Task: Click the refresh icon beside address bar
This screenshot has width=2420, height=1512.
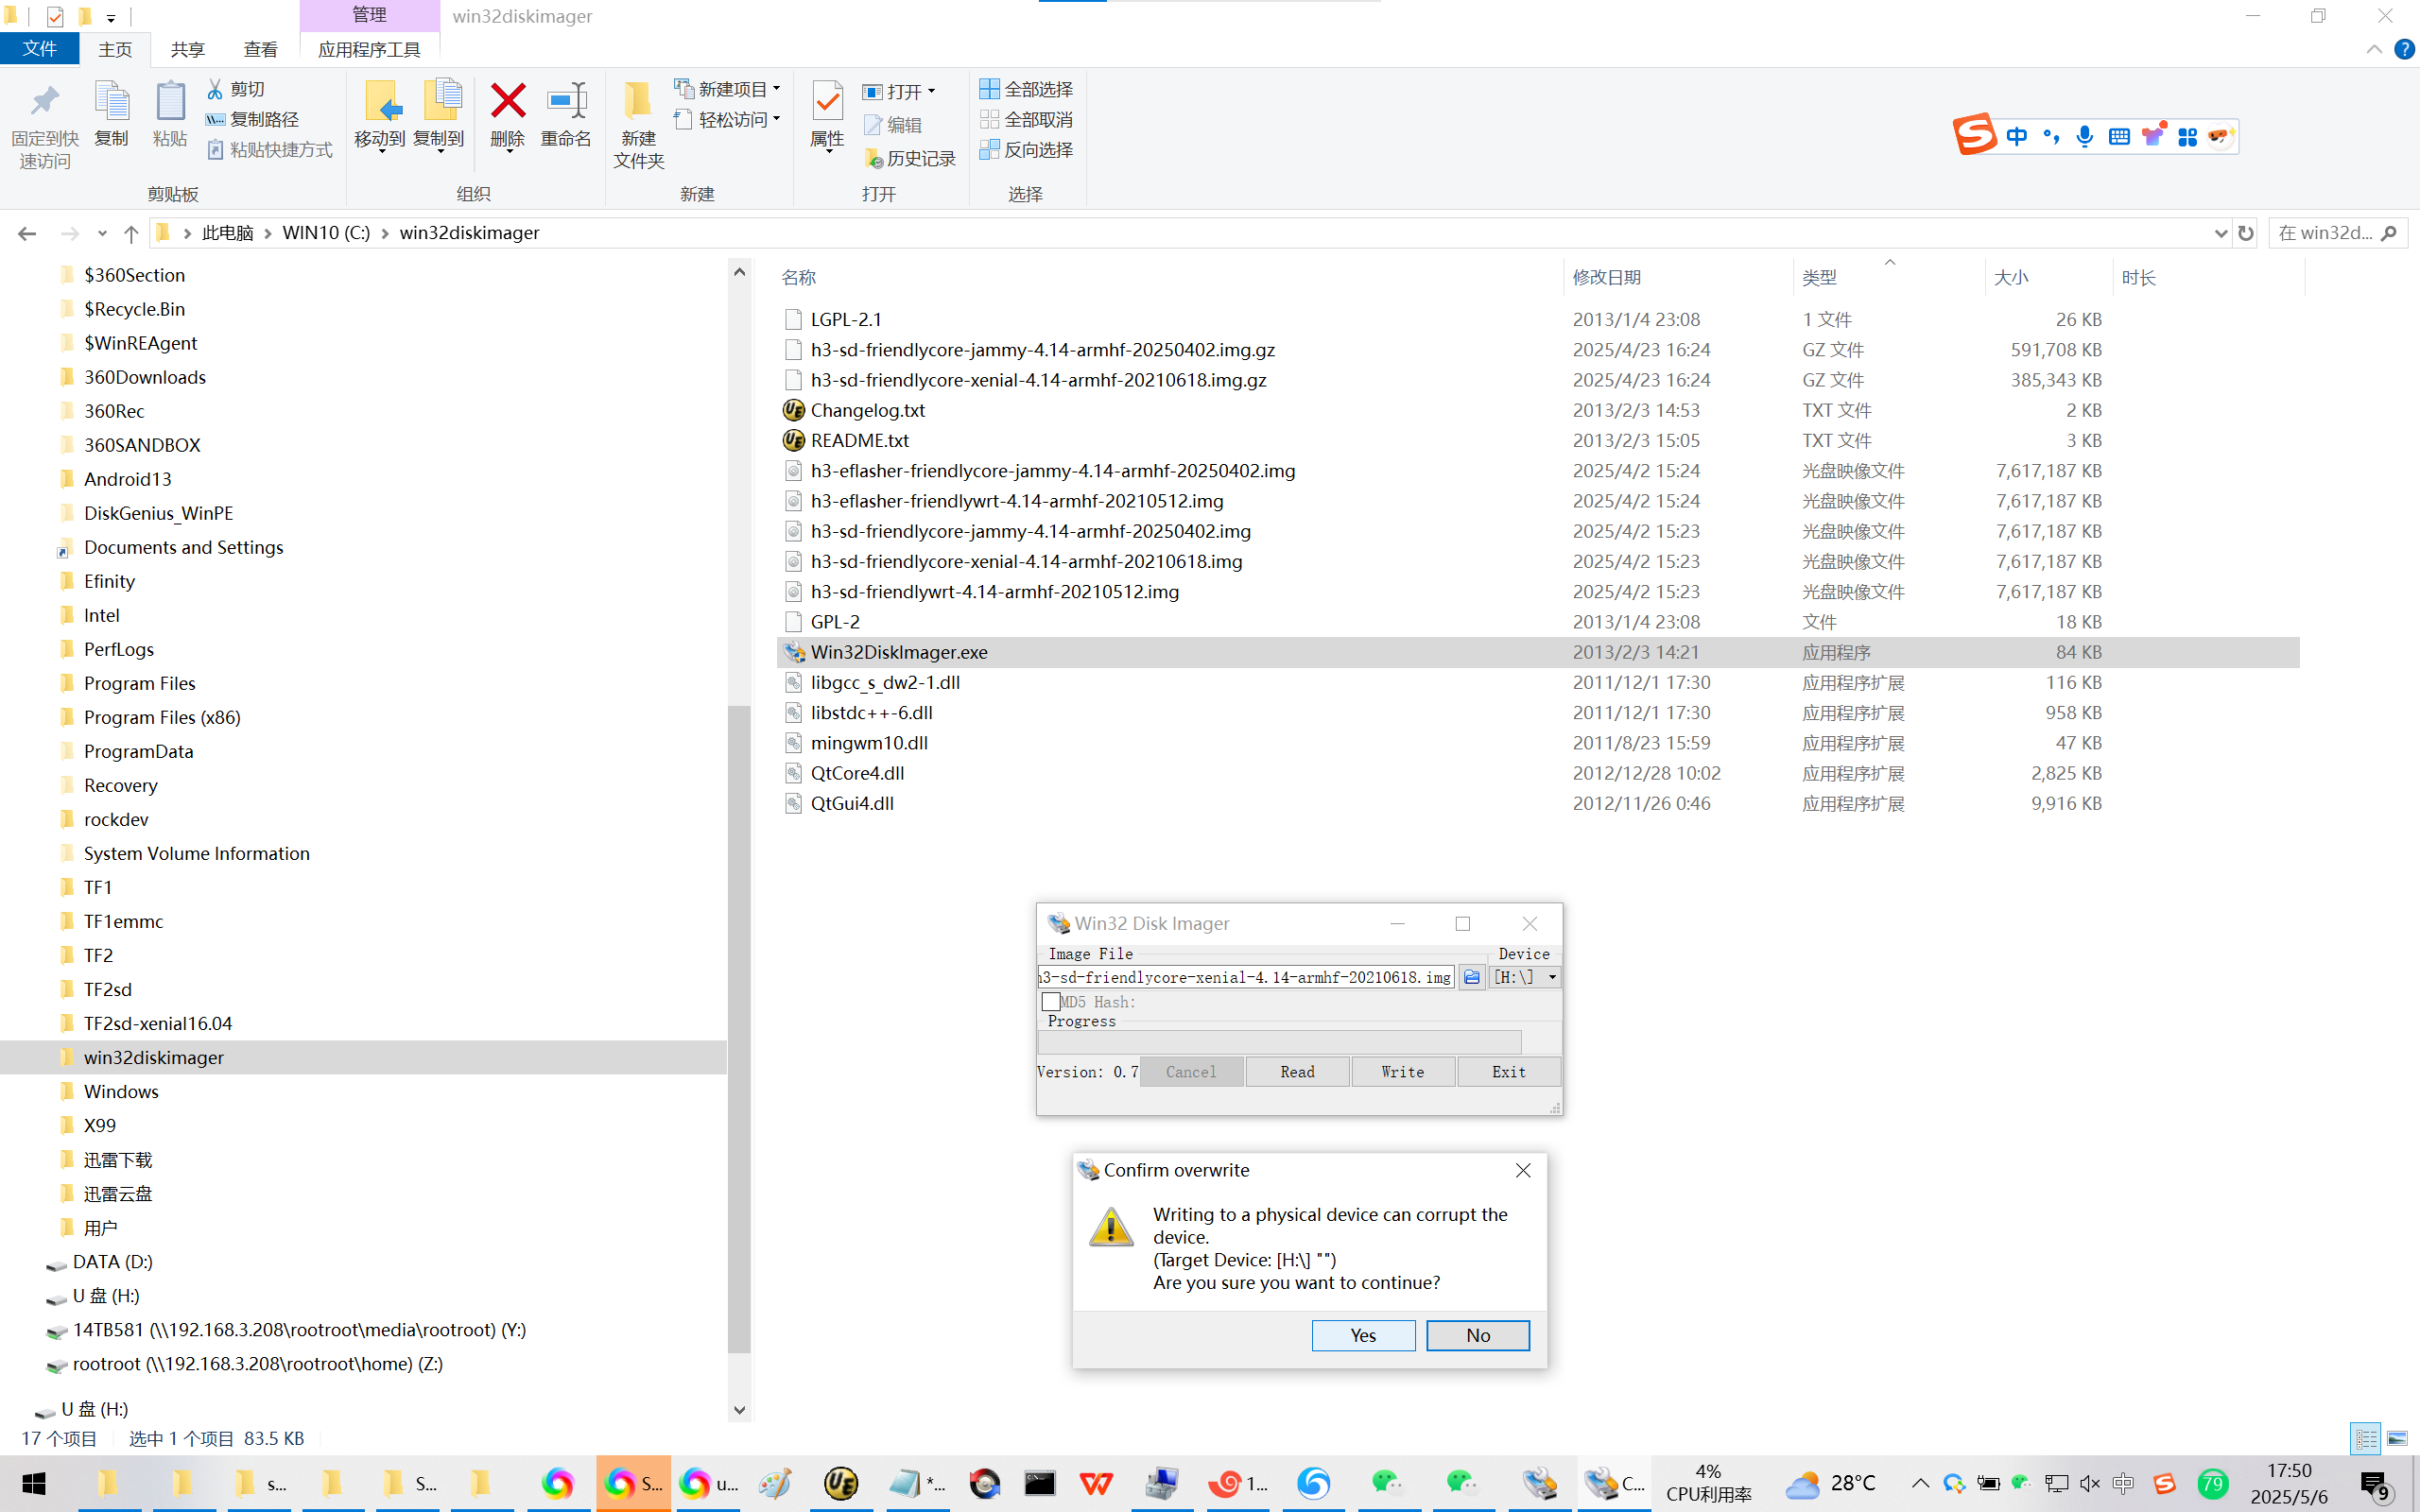Action: point(2246,233)
